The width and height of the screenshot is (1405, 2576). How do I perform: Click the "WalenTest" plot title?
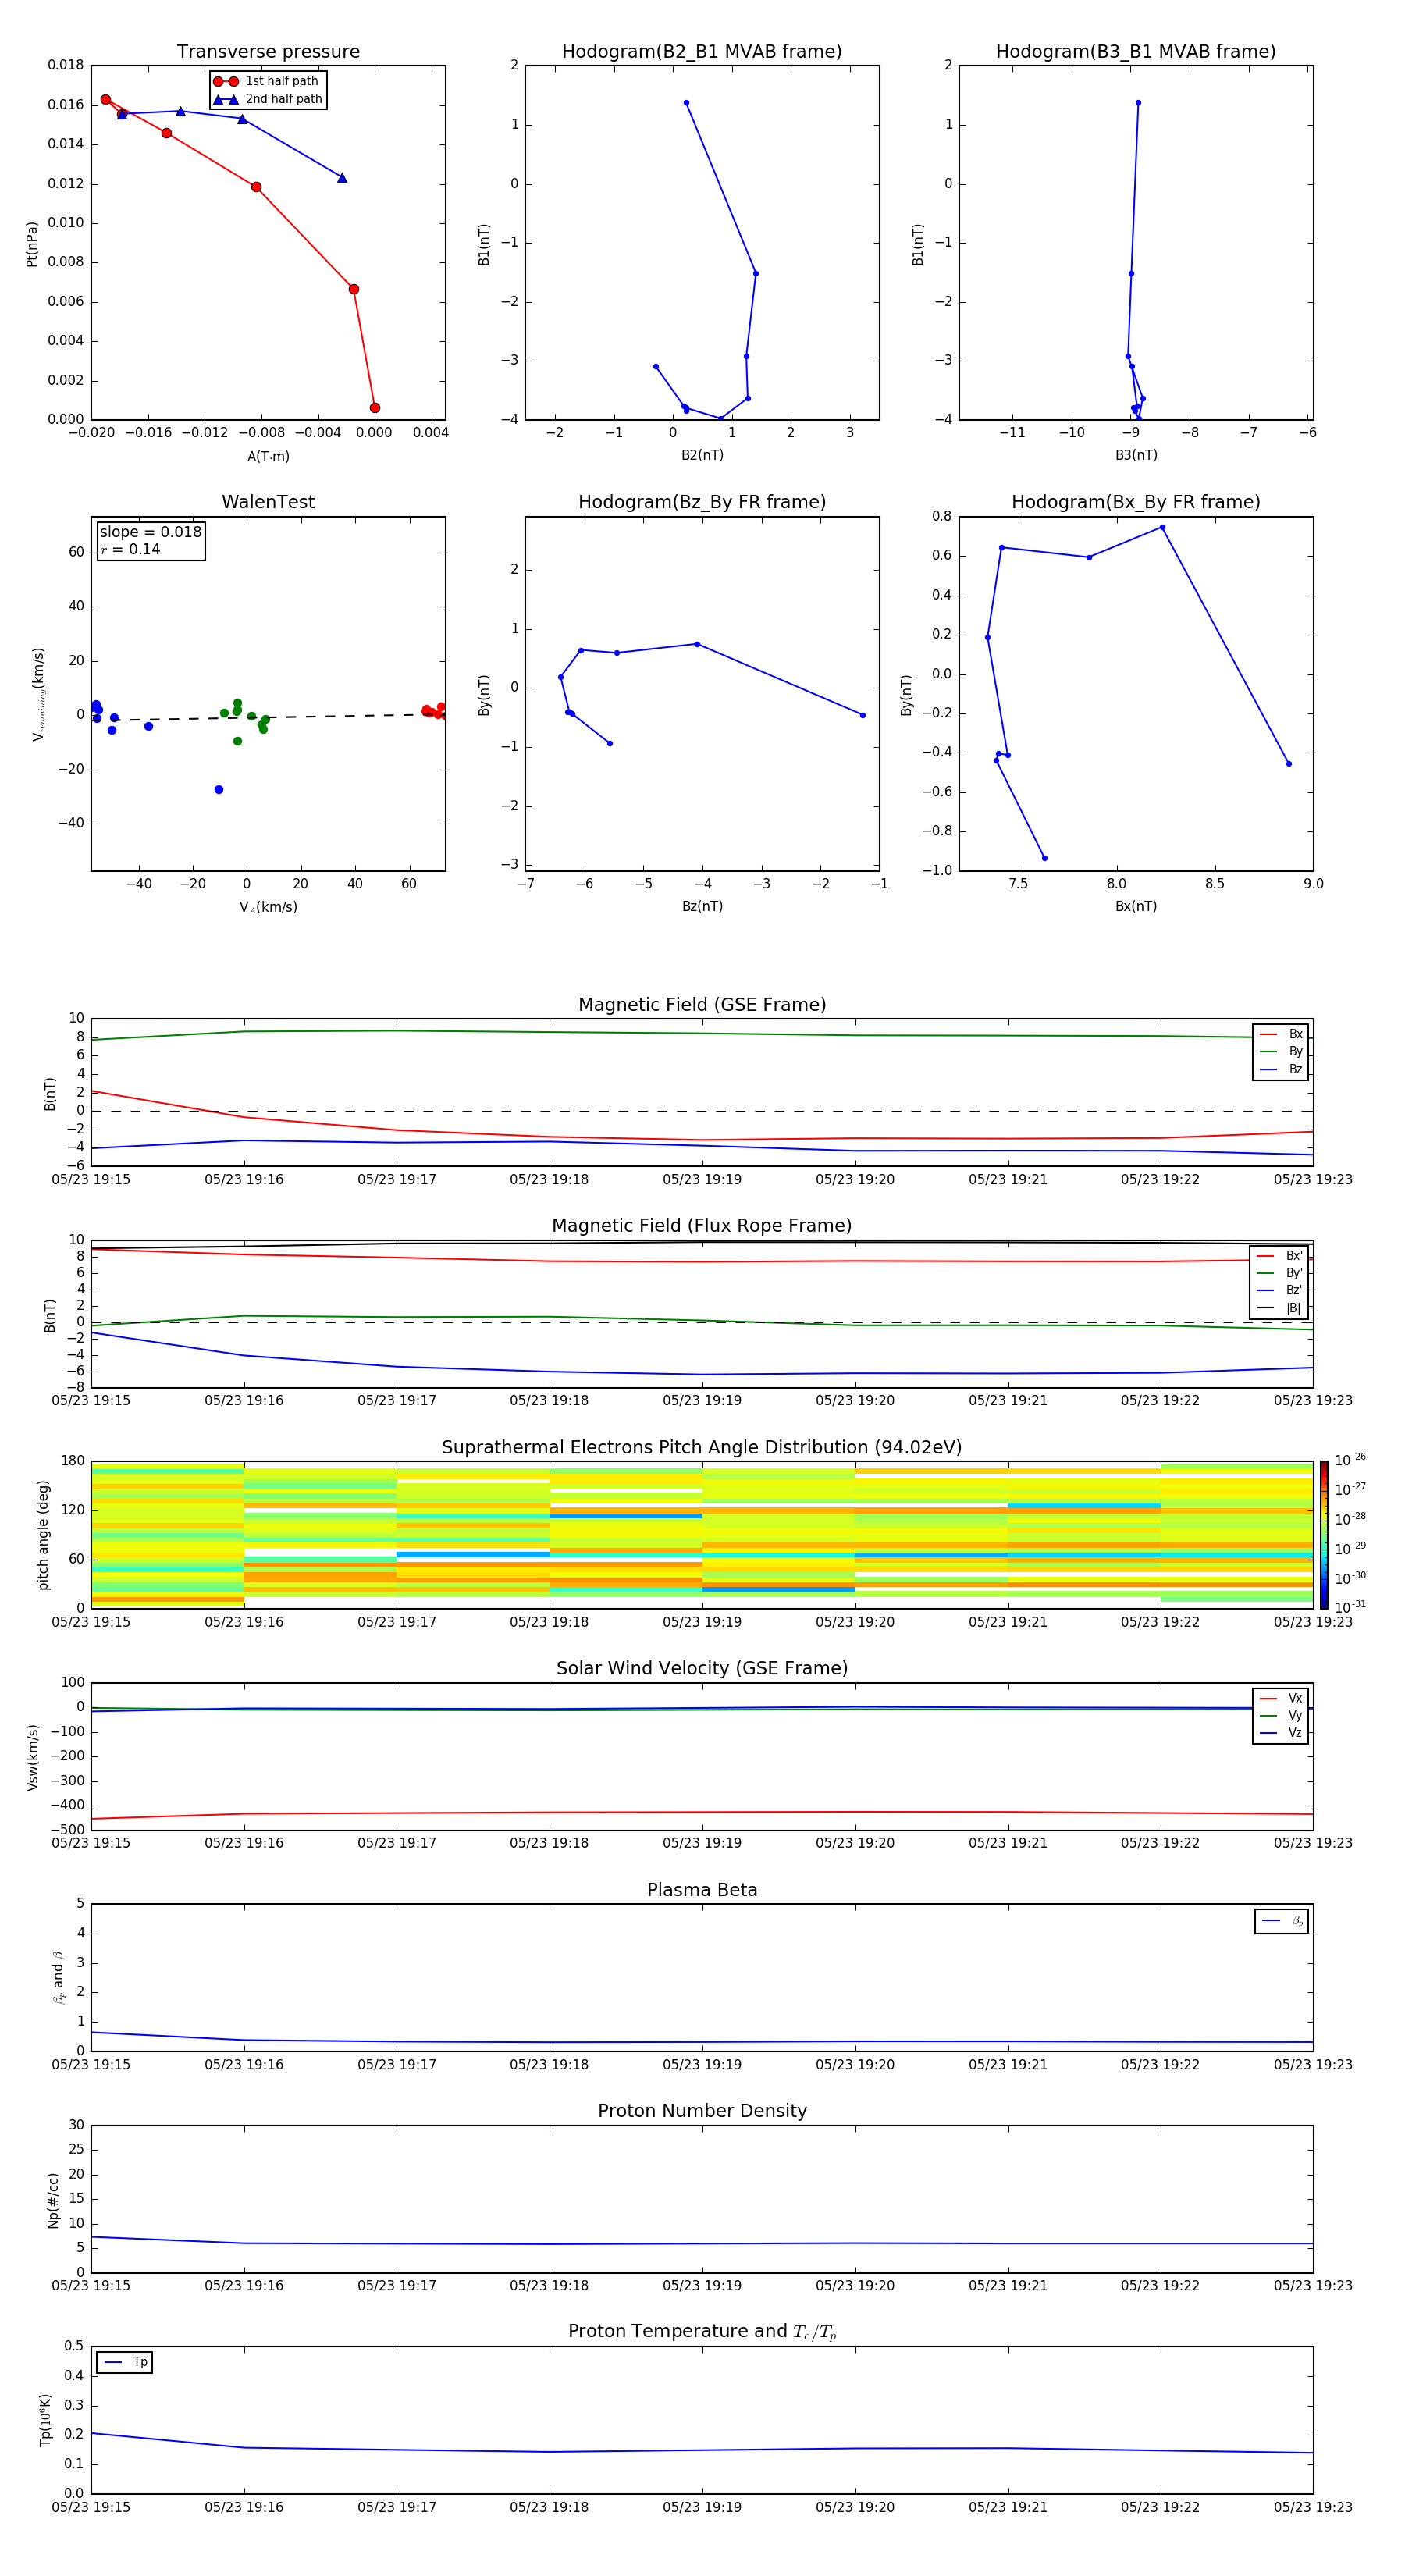268,502
